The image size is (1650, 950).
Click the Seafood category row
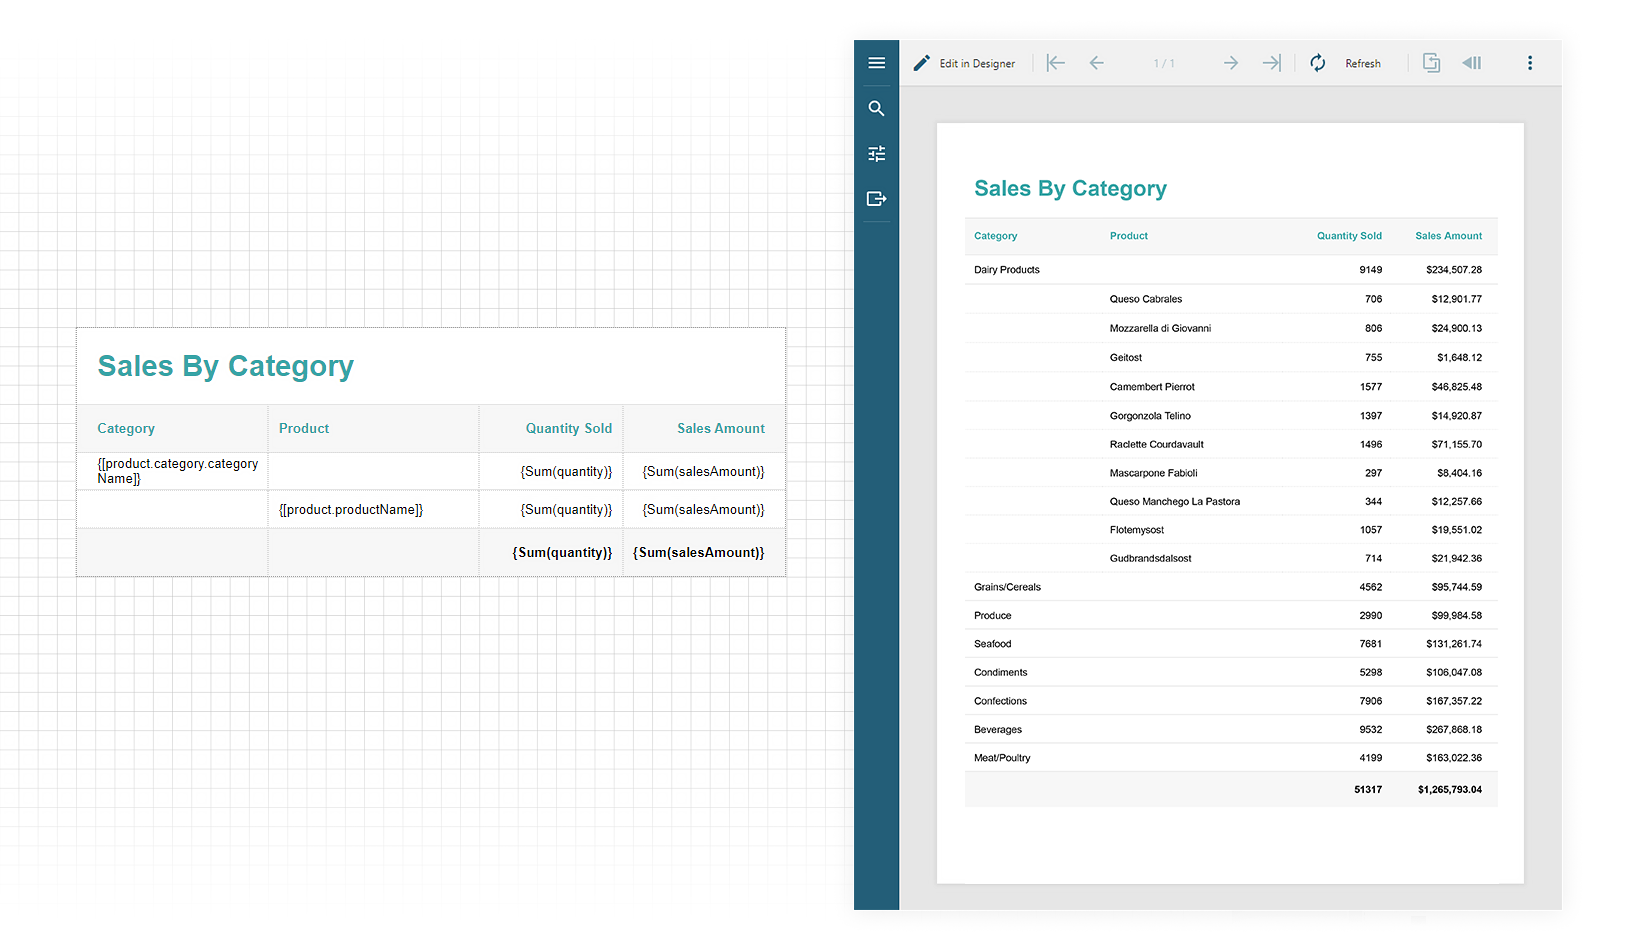pos(1231,644)
